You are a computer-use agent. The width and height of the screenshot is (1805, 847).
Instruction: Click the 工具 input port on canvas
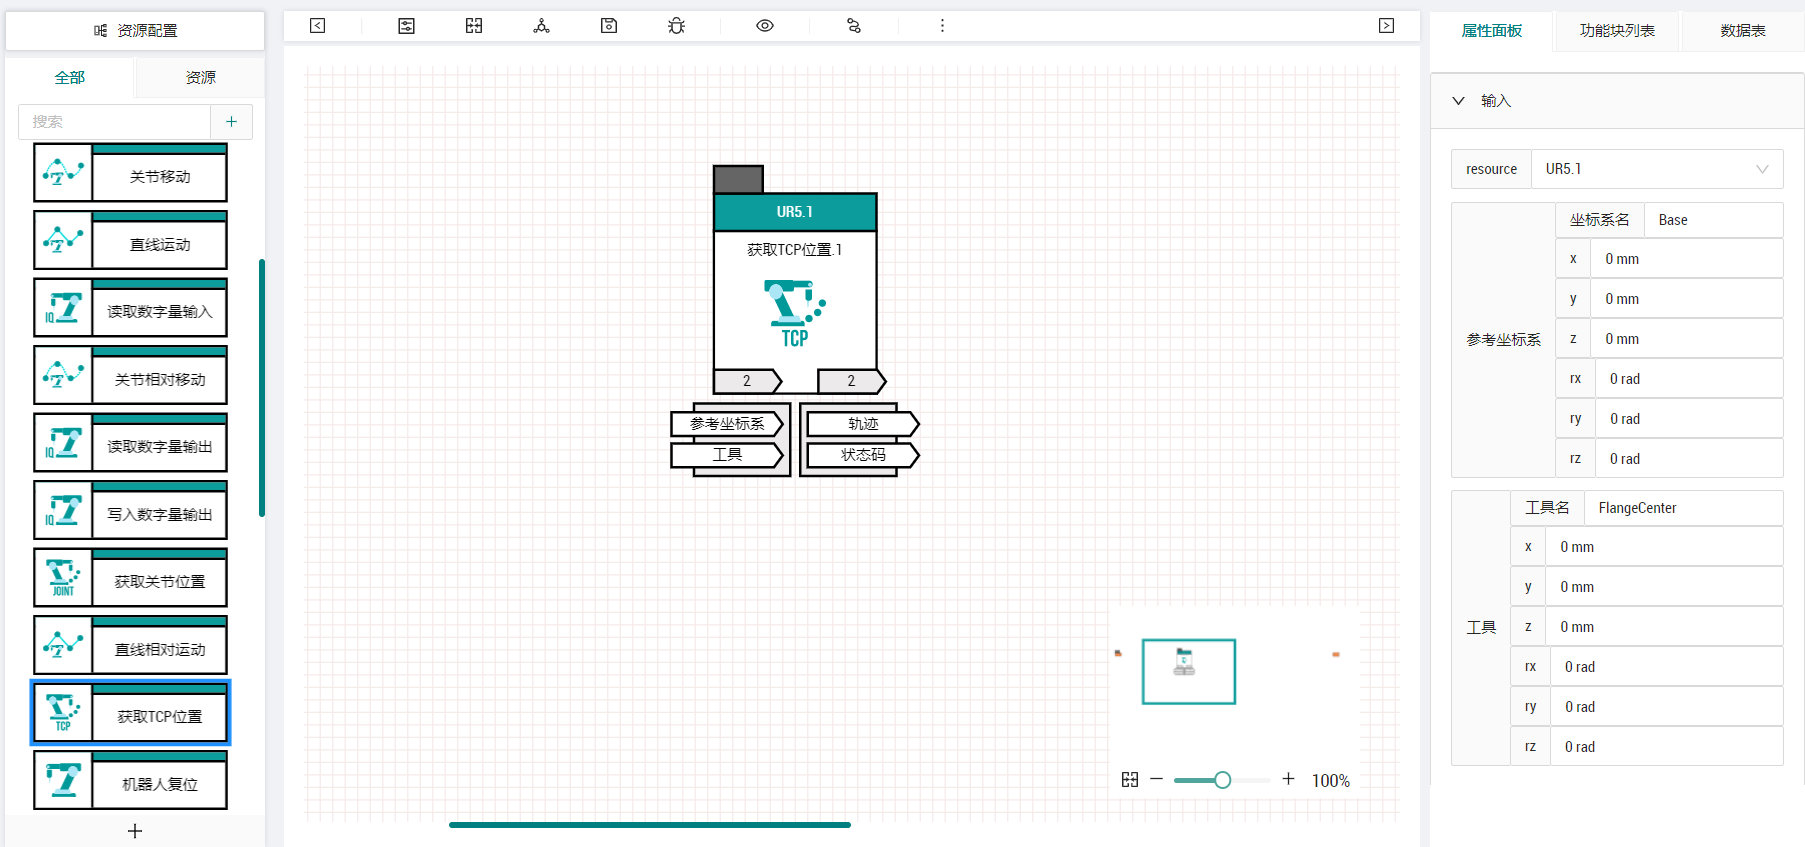(727, 455)
